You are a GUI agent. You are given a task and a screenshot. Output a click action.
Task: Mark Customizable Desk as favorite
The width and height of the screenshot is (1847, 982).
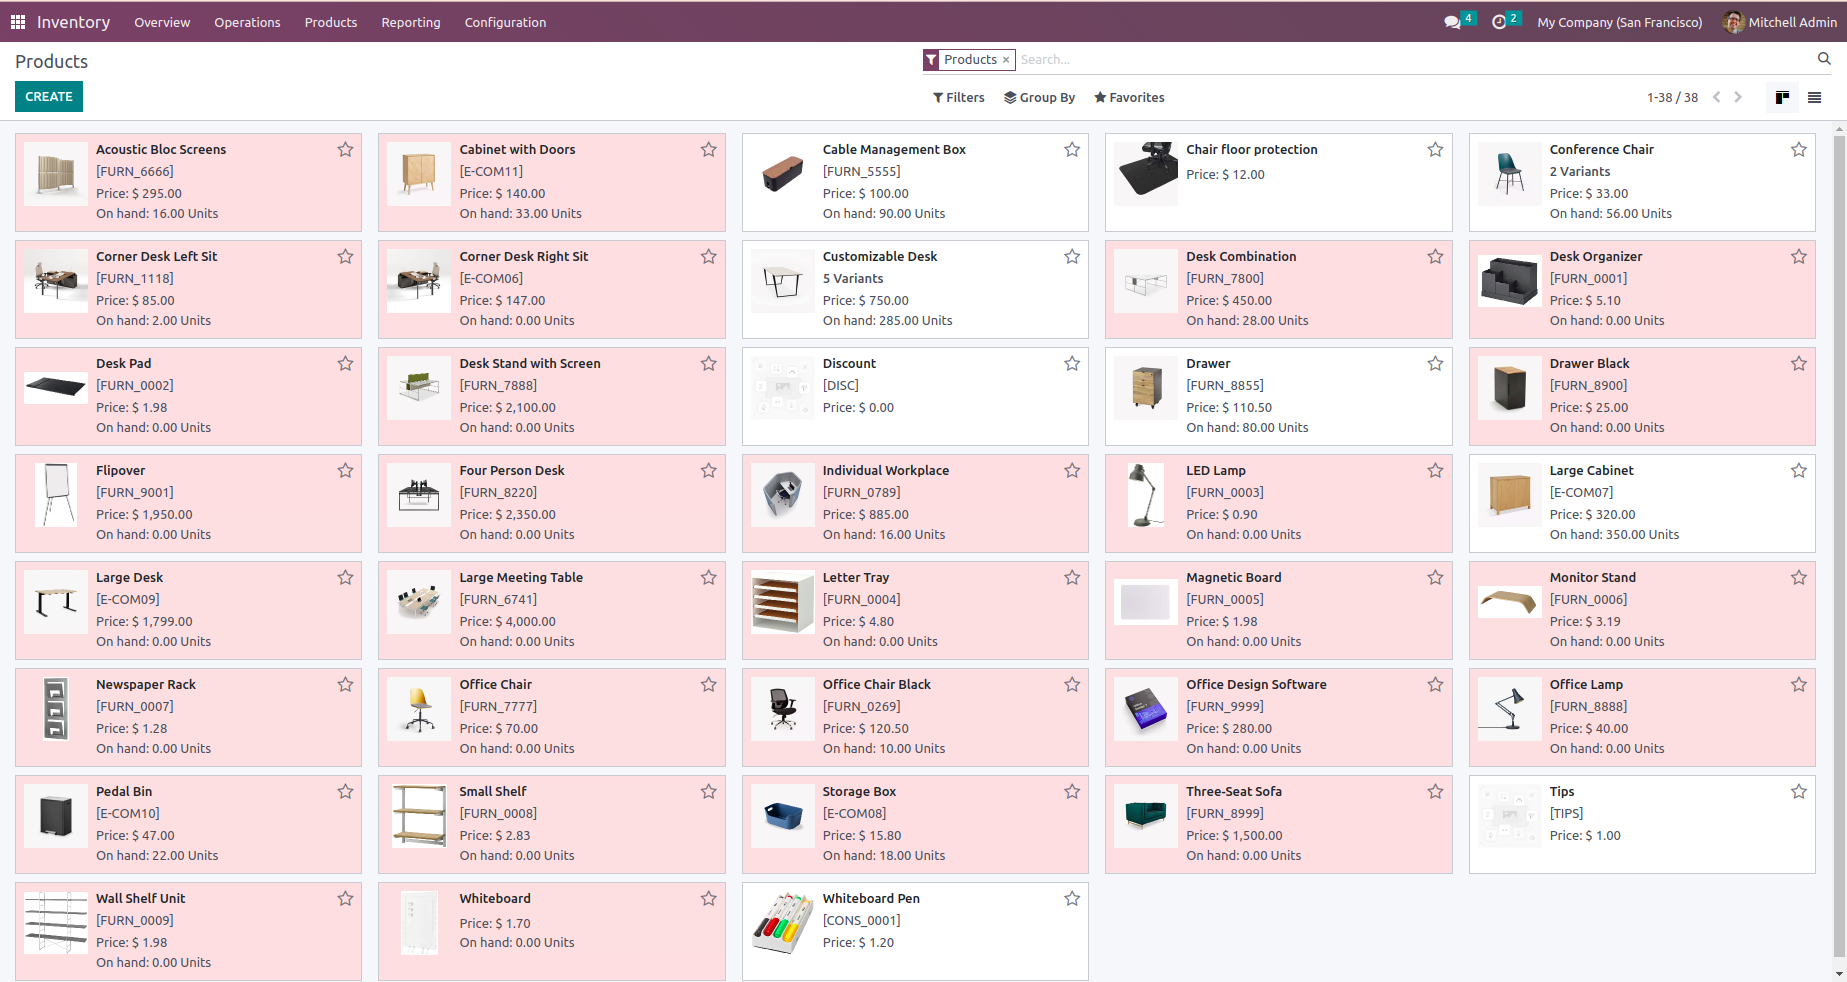1072,257
